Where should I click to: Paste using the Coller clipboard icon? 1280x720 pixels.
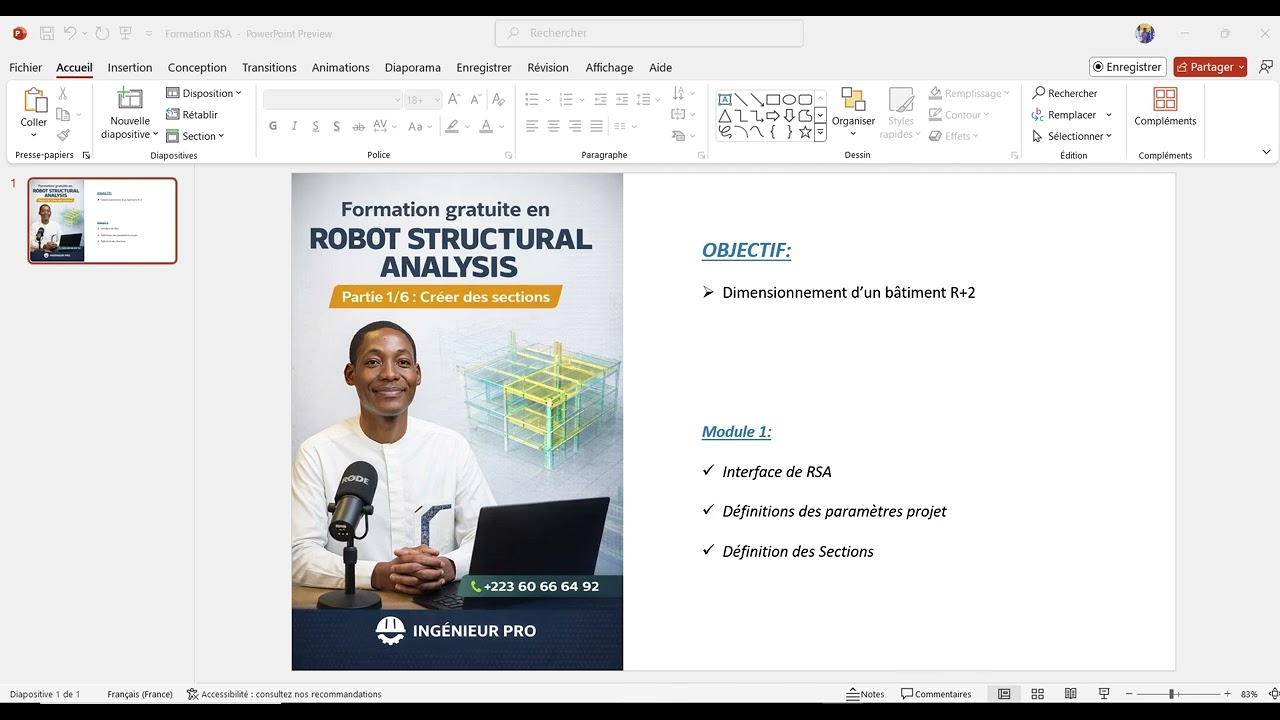34,100
